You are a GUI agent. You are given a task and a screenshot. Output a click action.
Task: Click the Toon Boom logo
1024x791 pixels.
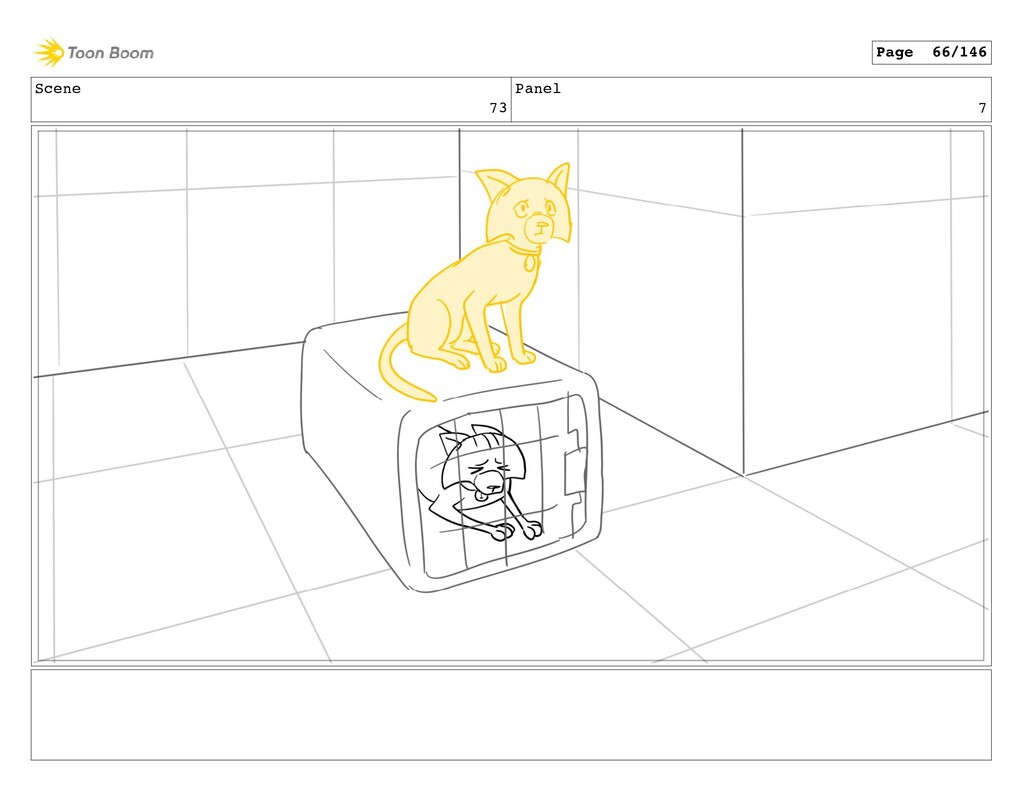click(x=94, y=53)
